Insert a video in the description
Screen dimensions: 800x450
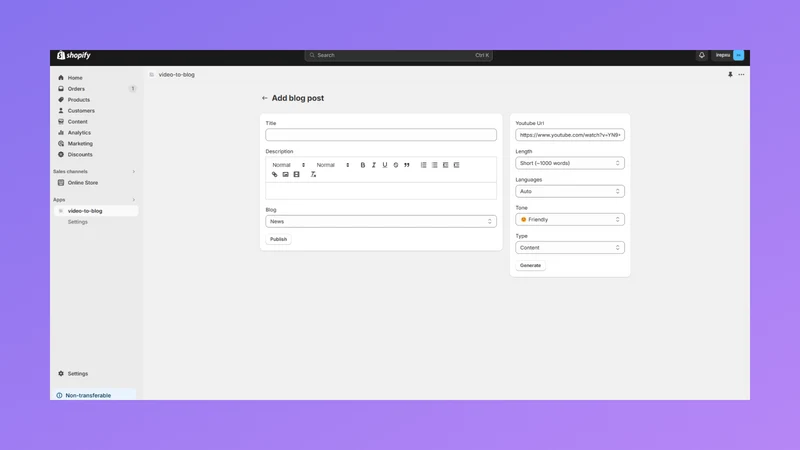point(296,174)
